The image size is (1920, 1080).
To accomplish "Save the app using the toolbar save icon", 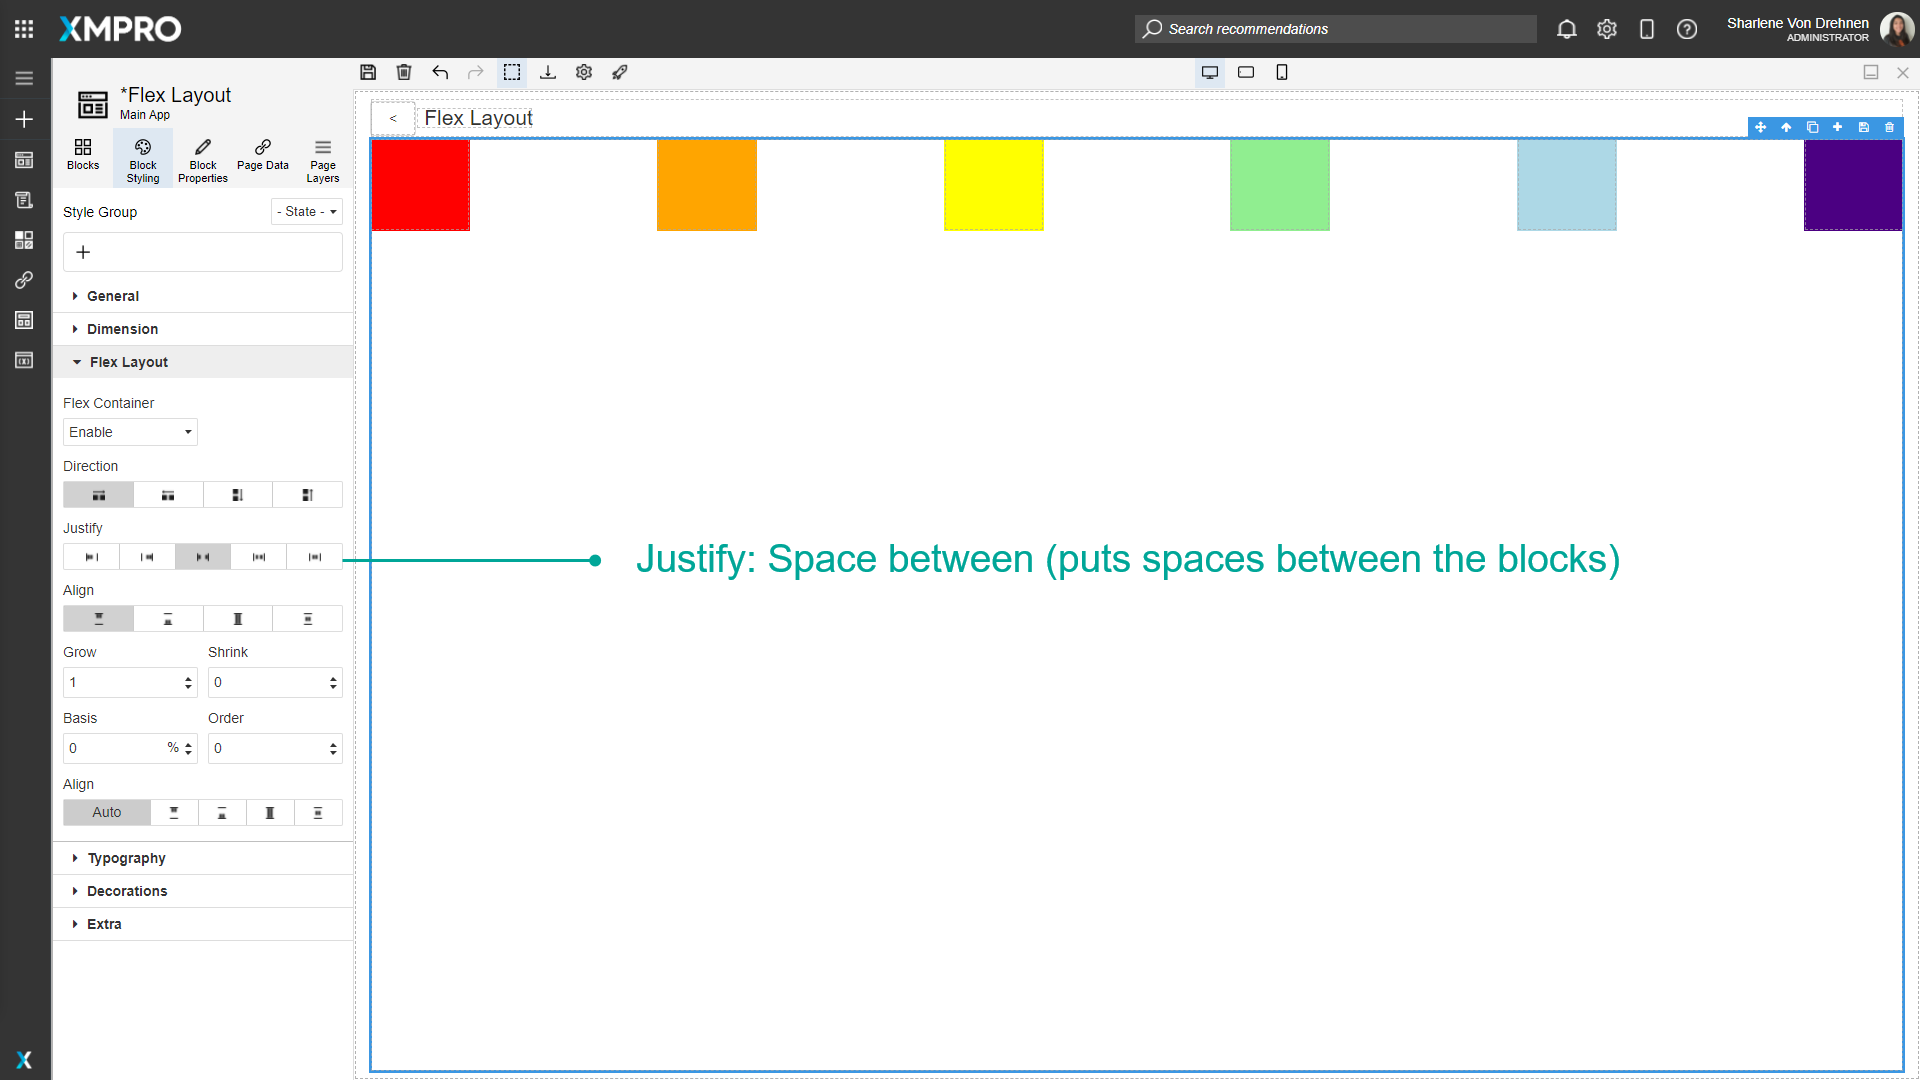I will pyautogui.click(x=368, y=72).
